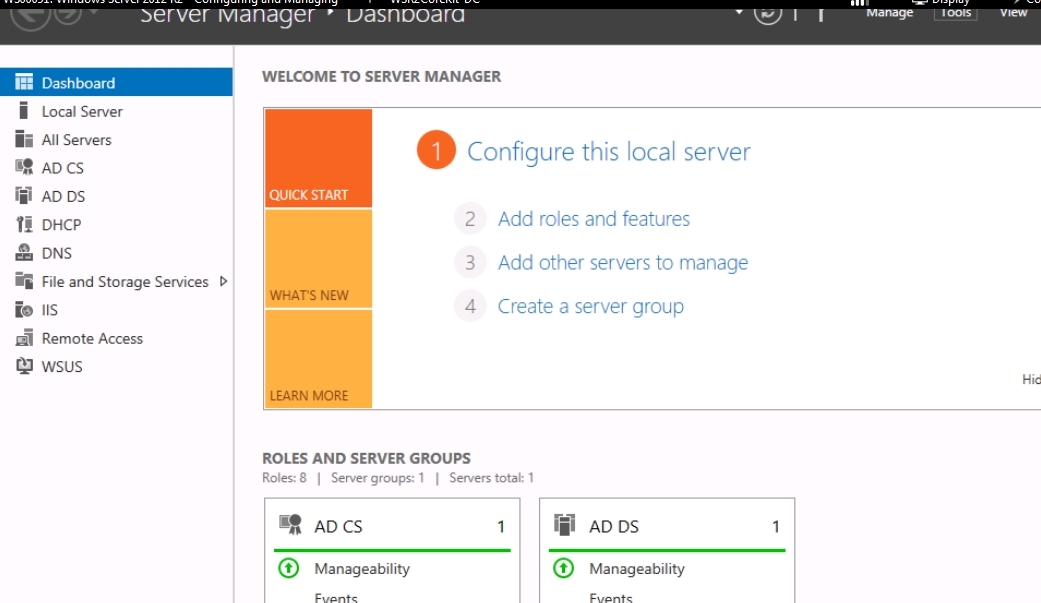Go to AD CS in the sidebar
Screen dimensions: 1041x603
(116, 168)
